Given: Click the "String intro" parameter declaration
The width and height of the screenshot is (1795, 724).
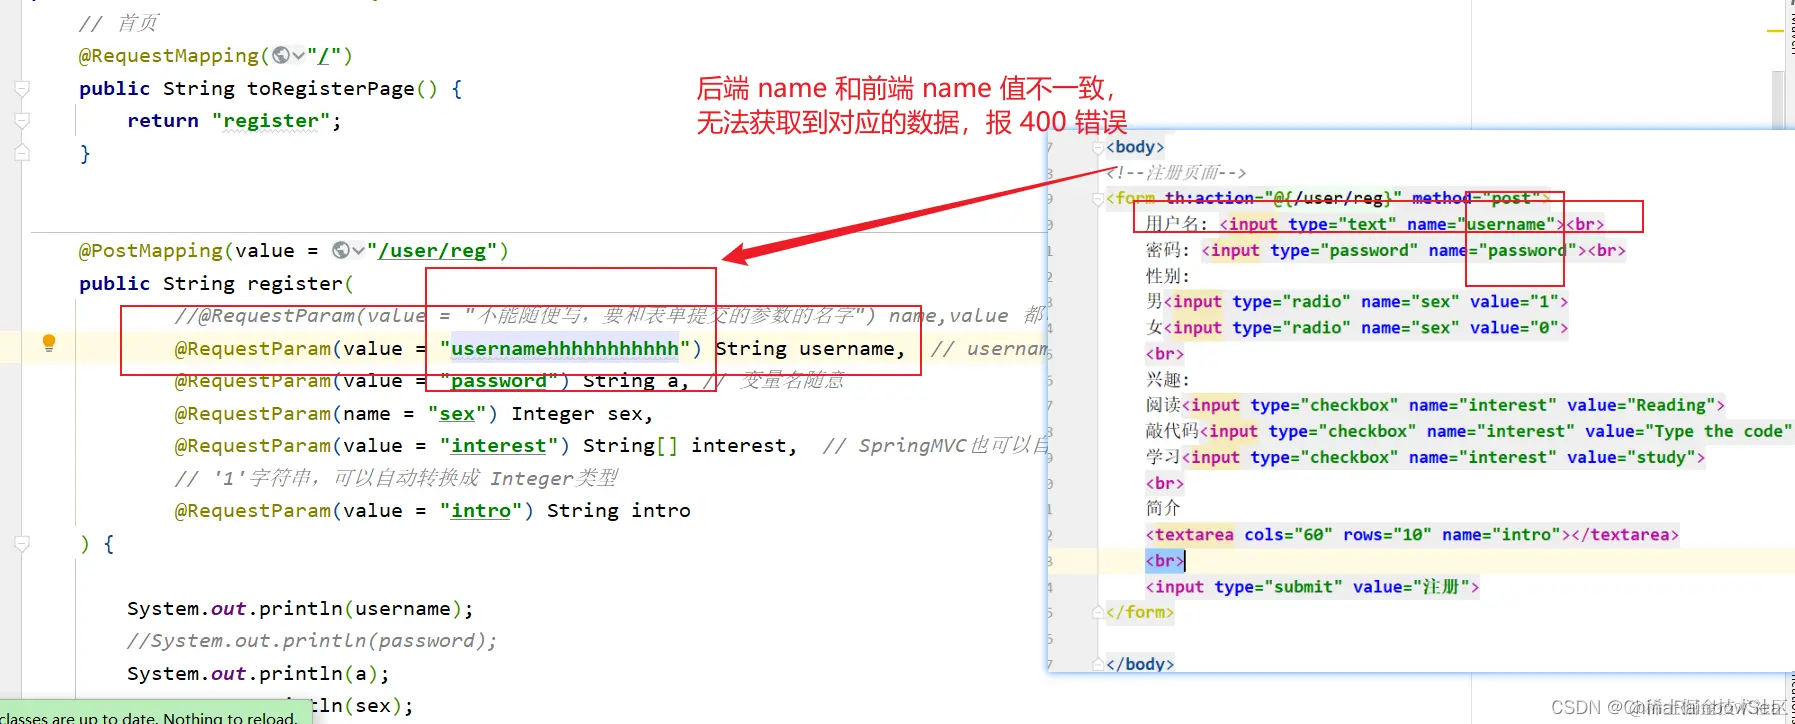Looking at the screenshot, I should [618, 511].
